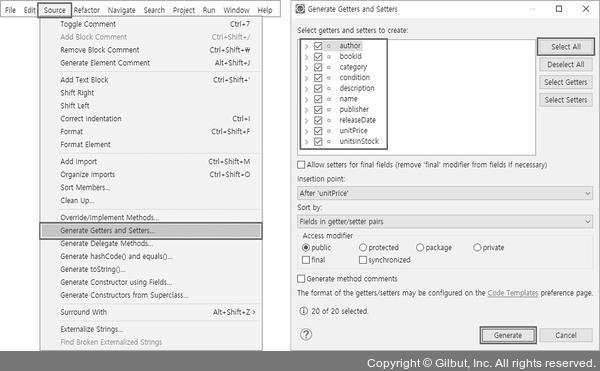Open the Edit menu

tap(29, 10)
